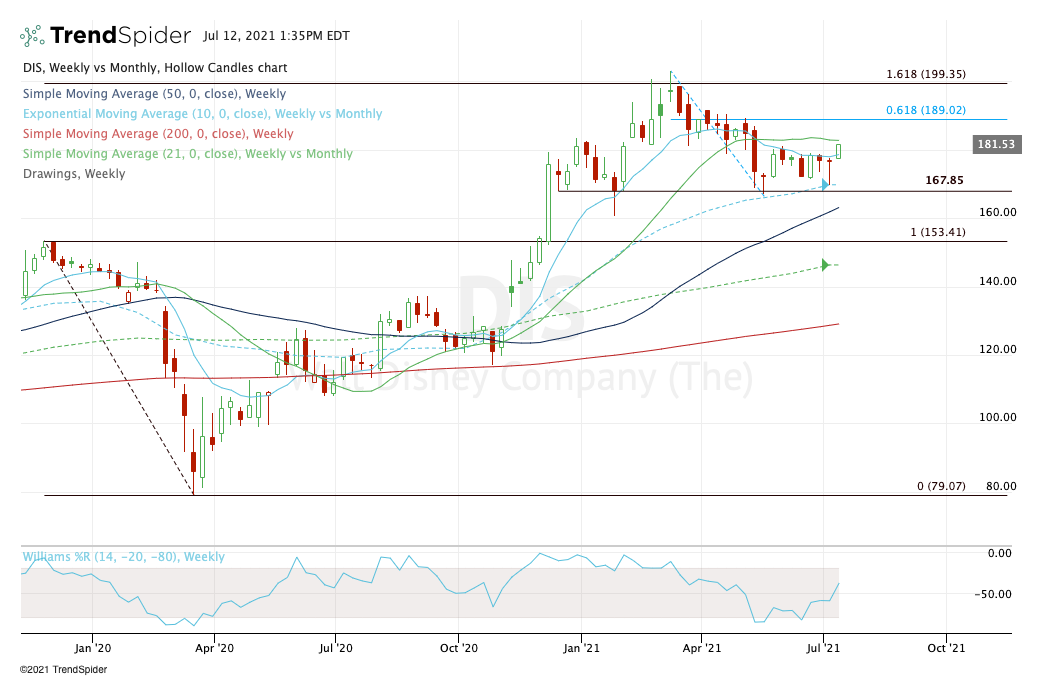Click the 'Drawings, Weekly' legend entry
The height and width of the screenshot is (679, 1042).
[x=74, y=174]
